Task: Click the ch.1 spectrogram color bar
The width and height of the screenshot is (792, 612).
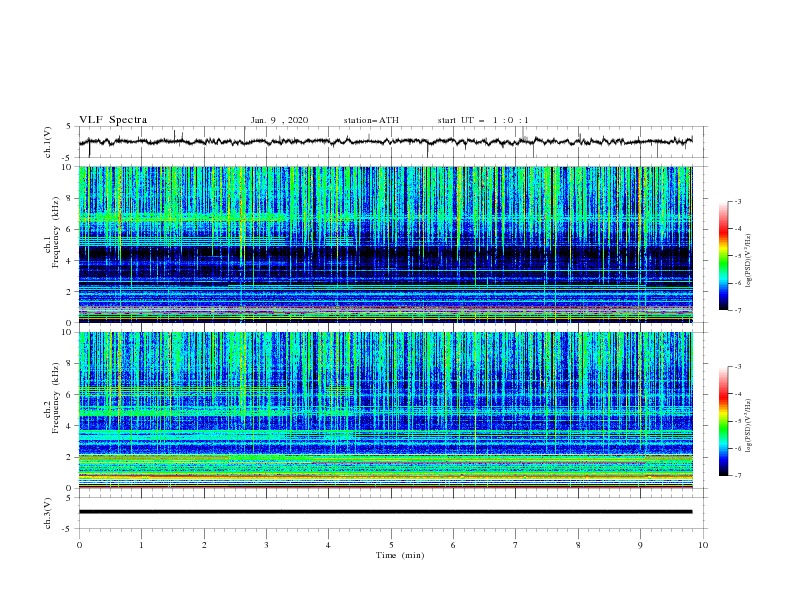Action: pos(724,255)
